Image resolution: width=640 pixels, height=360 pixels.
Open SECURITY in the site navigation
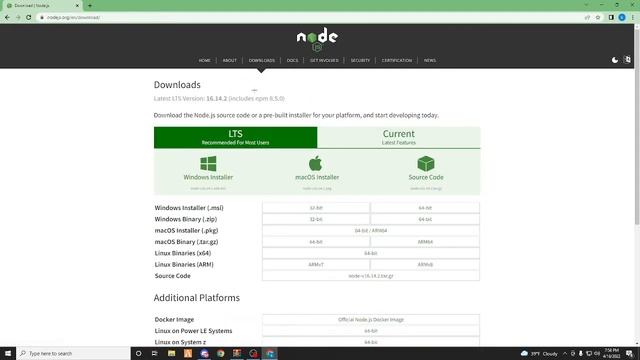tap(360, 60)
